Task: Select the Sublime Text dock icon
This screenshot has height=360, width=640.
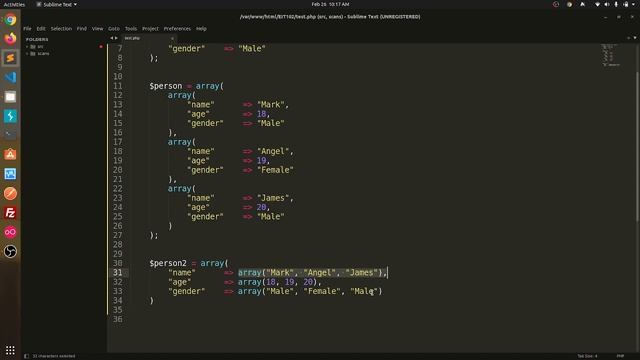Action: [x=10, y=58]
